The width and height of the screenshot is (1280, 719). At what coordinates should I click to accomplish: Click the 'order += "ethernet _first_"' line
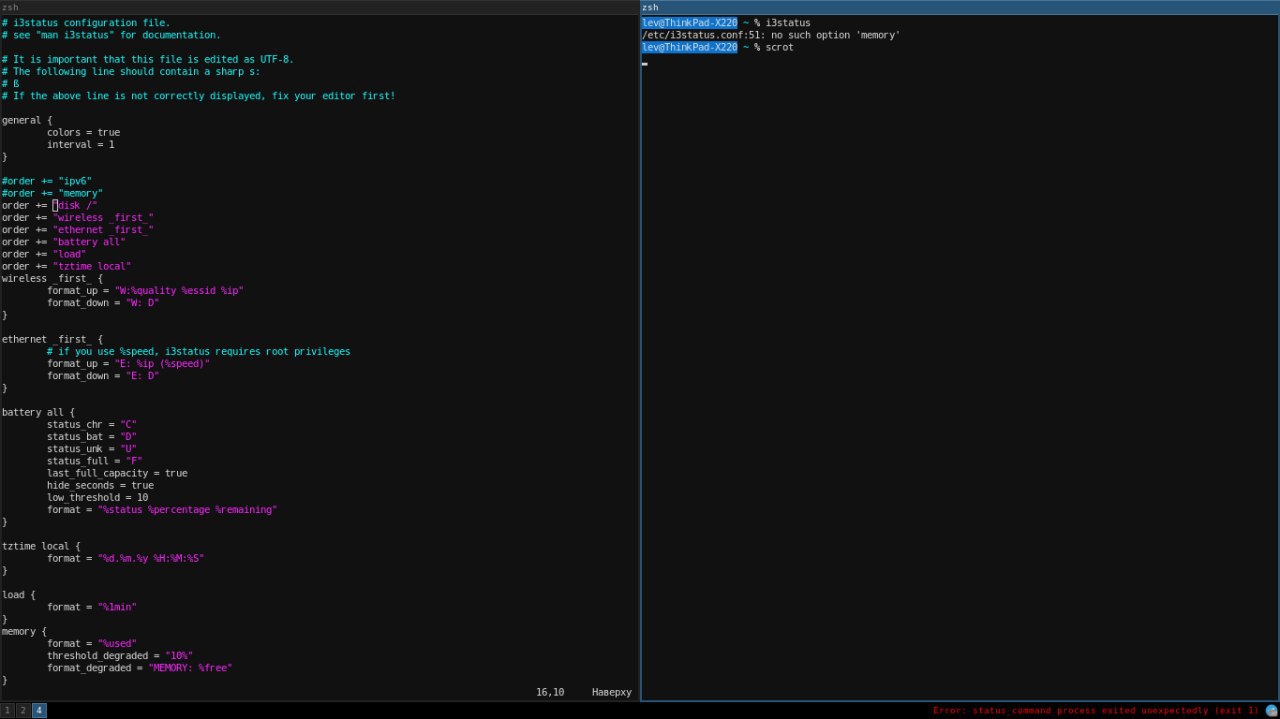pos(78,229)
